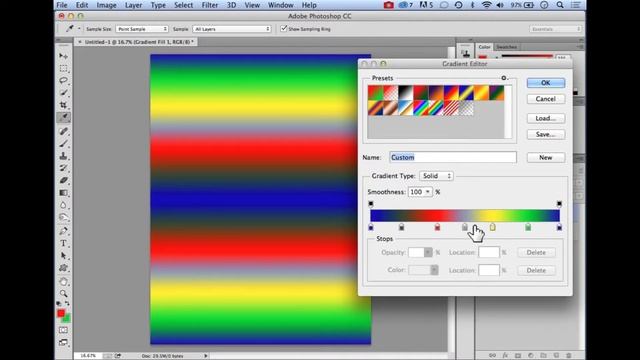Open the Presets gear menu
Viewport: 640px width, 360px height.
[504, 78]
